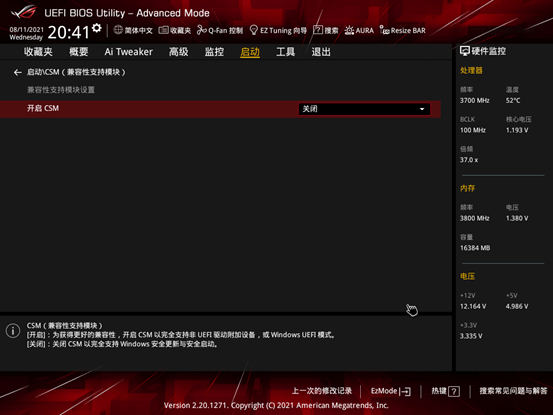The width and height of the screenshot is (553, 415).
Task: Switch to the Ai Tweaker tab
Action: point(128,52)
